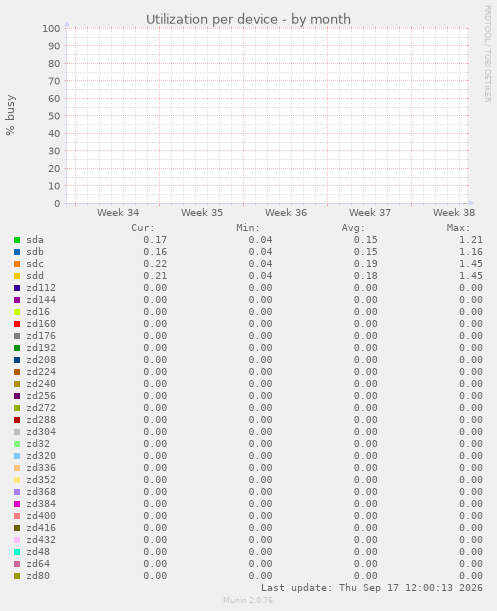Click the 'zd176' device label

point(41,336)
